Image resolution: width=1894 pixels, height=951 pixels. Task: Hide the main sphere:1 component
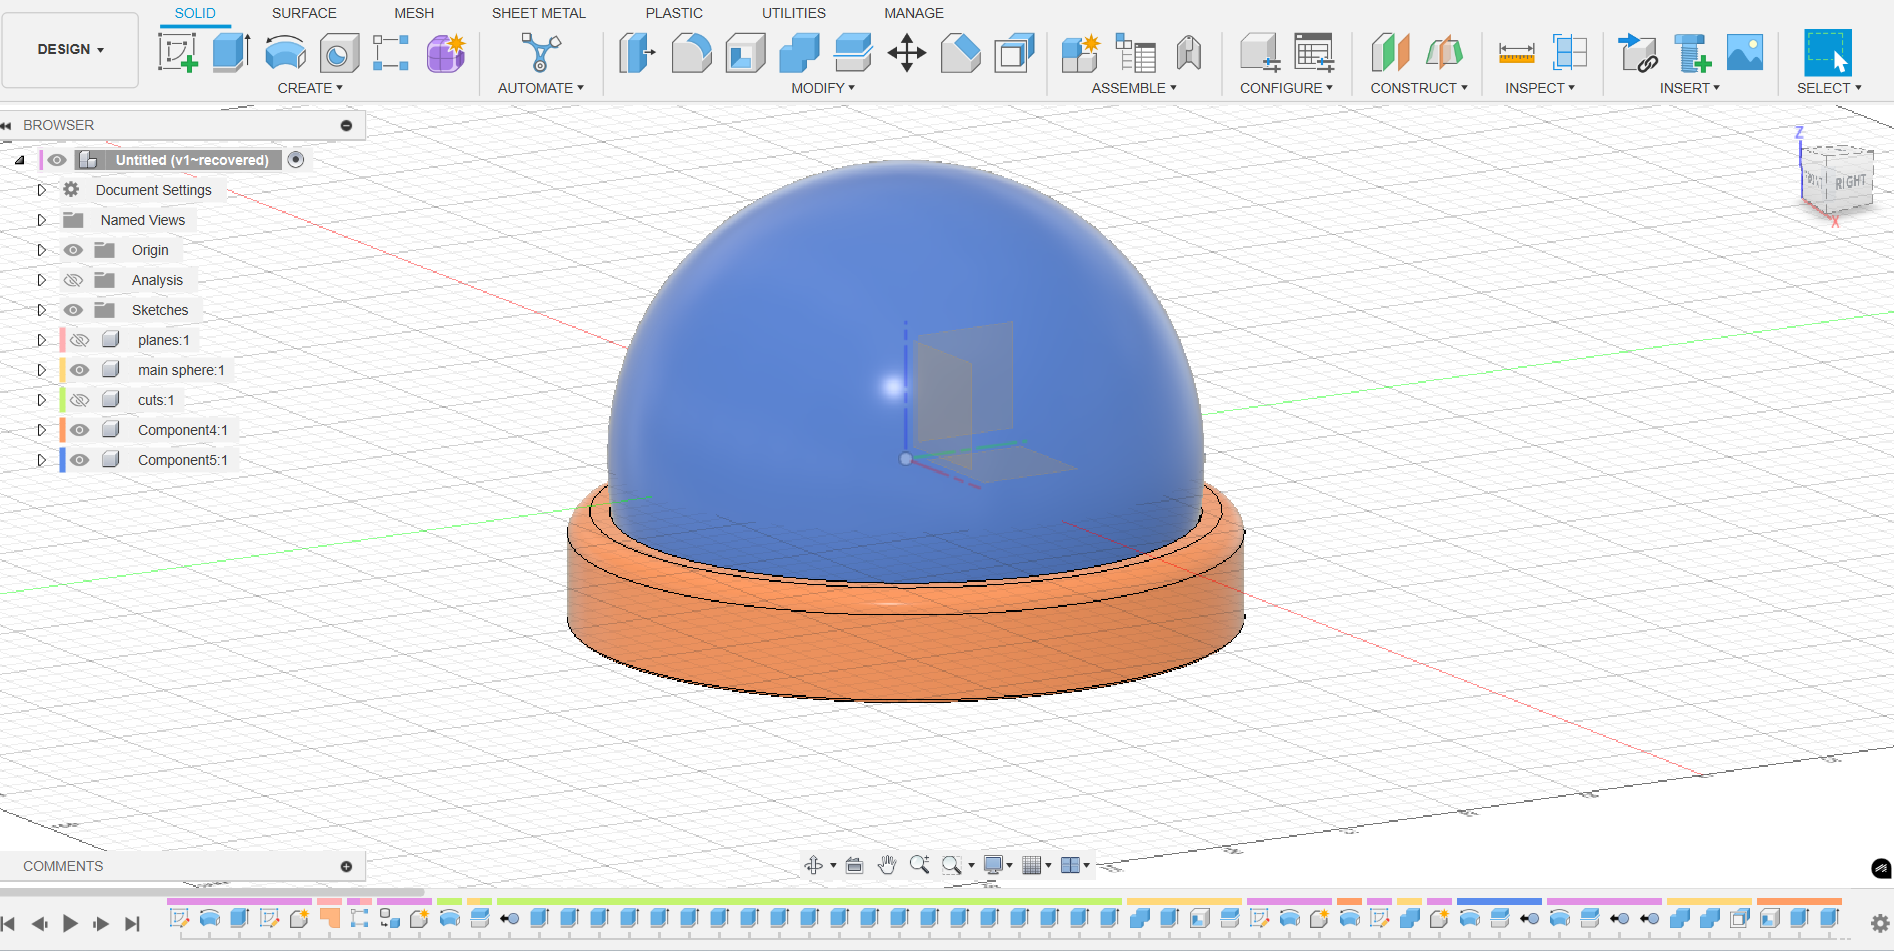click(80, 370)
